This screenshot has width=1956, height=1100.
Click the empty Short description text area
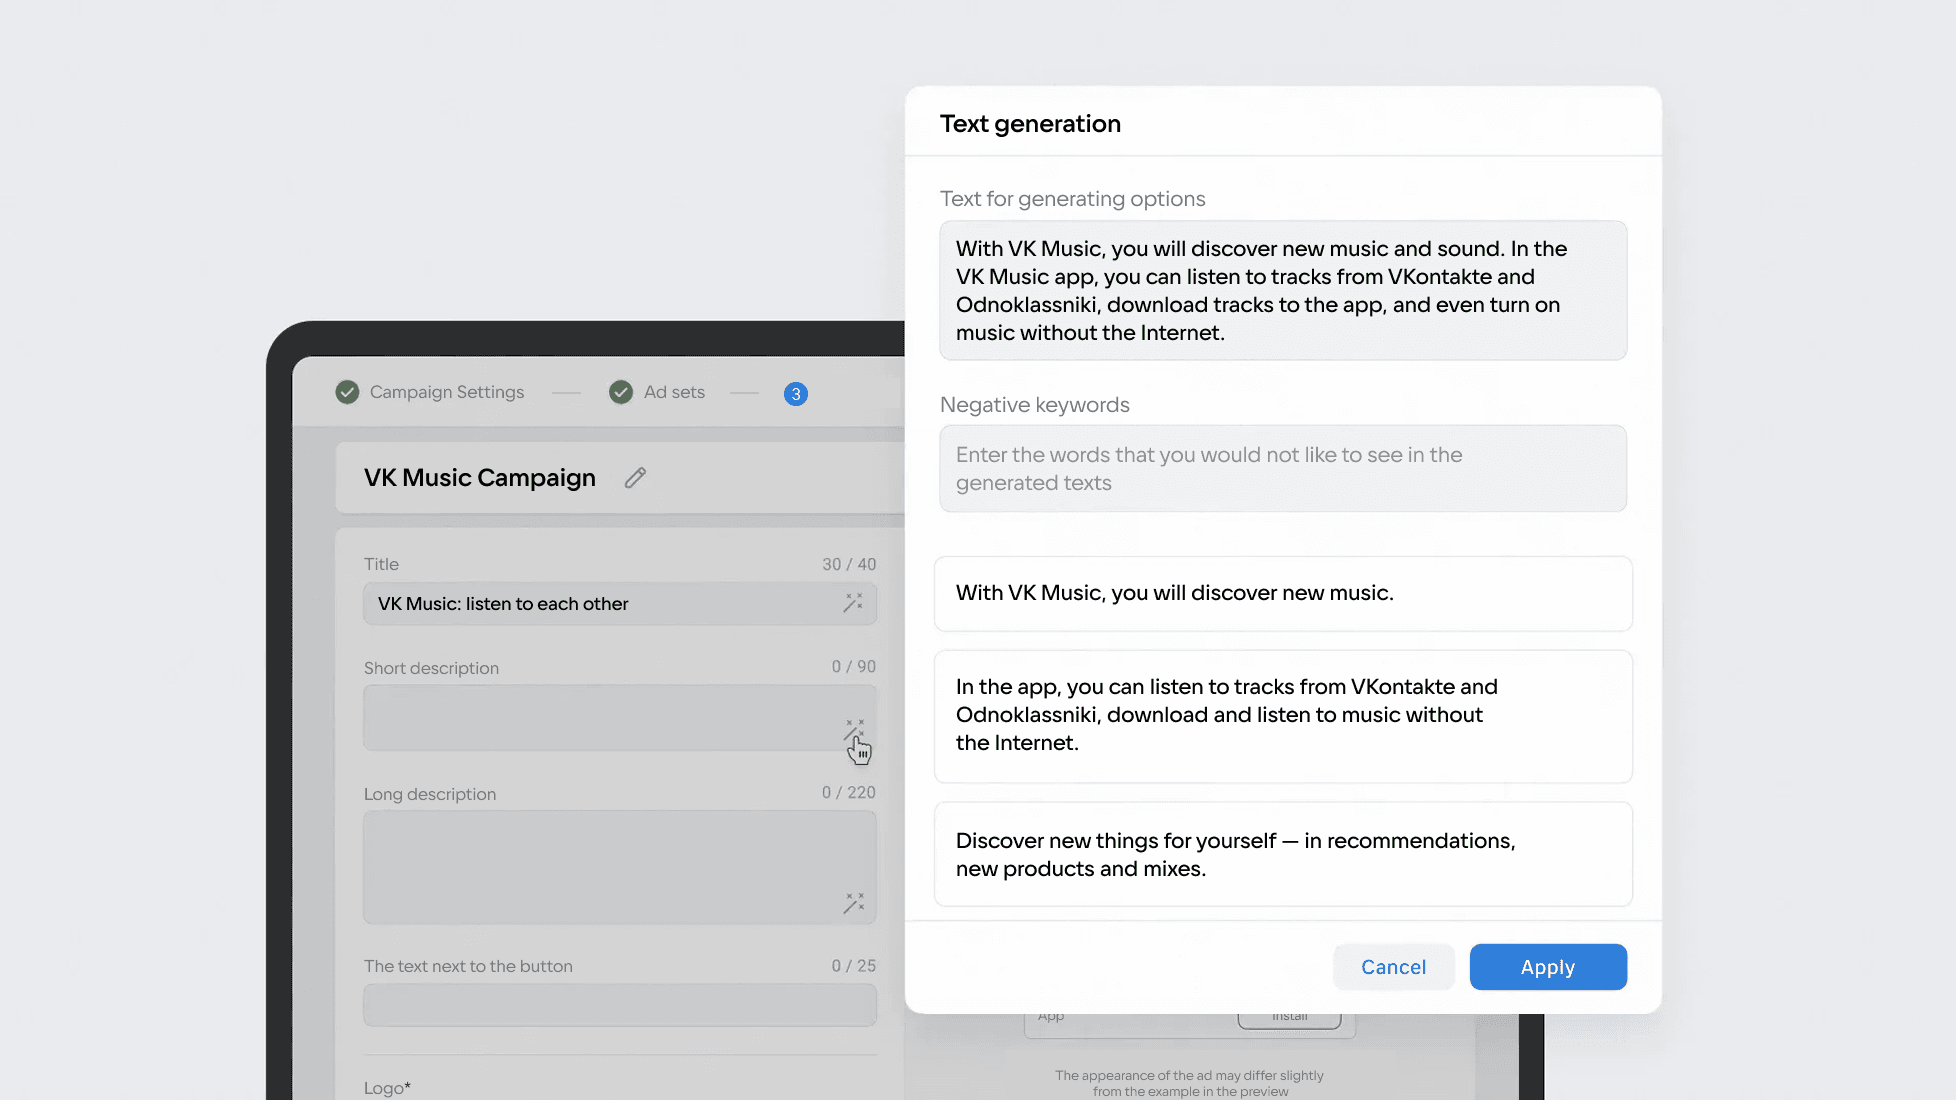[x=600, y=717]
